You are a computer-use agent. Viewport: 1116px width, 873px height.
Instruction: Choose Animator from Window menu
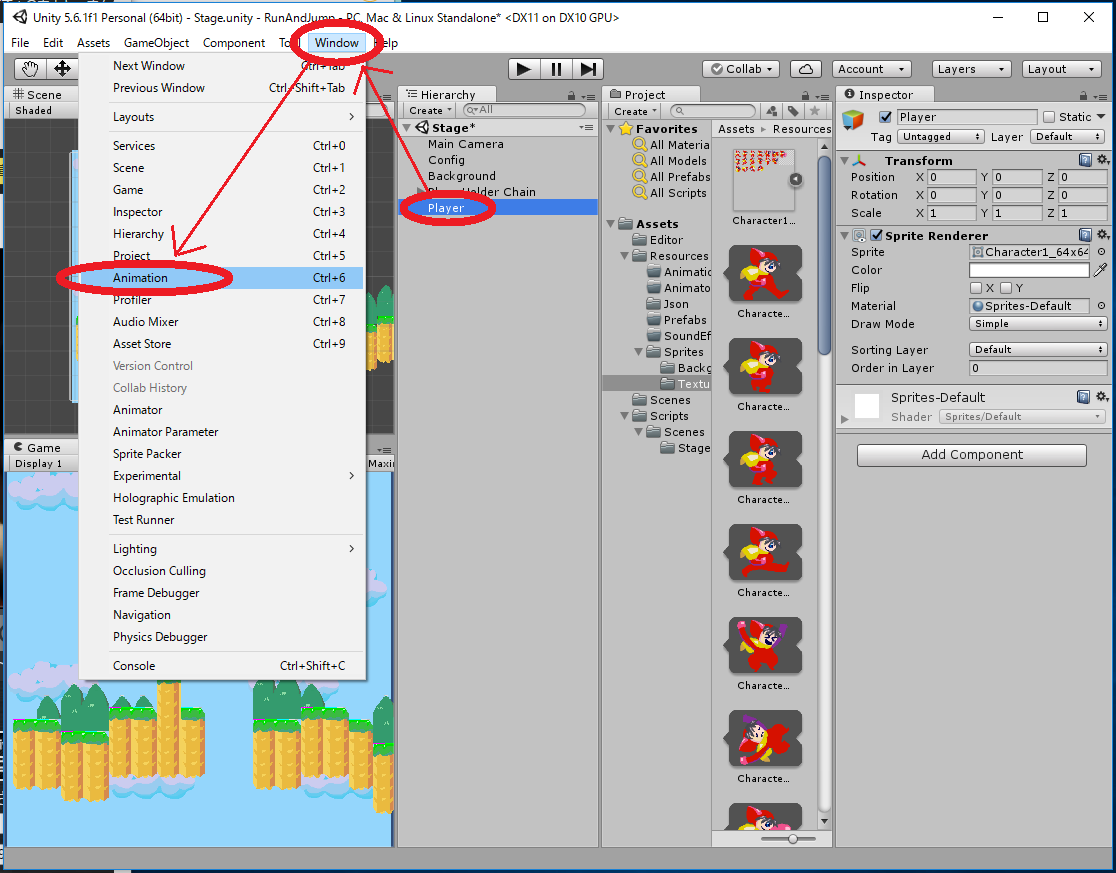[222, 410]
